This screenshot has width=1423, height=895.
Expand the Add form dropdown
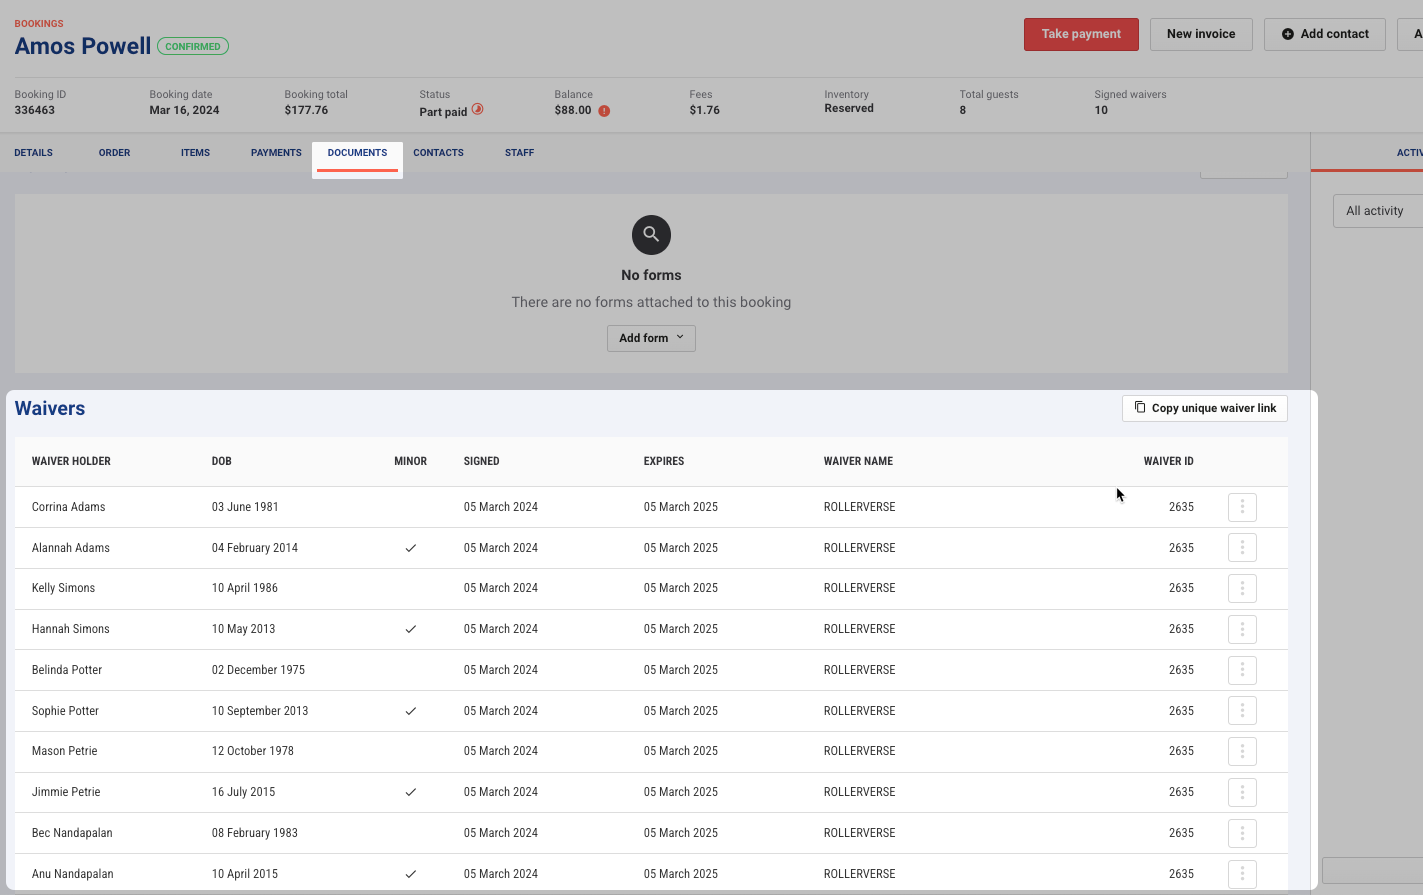tap(651, 338)
